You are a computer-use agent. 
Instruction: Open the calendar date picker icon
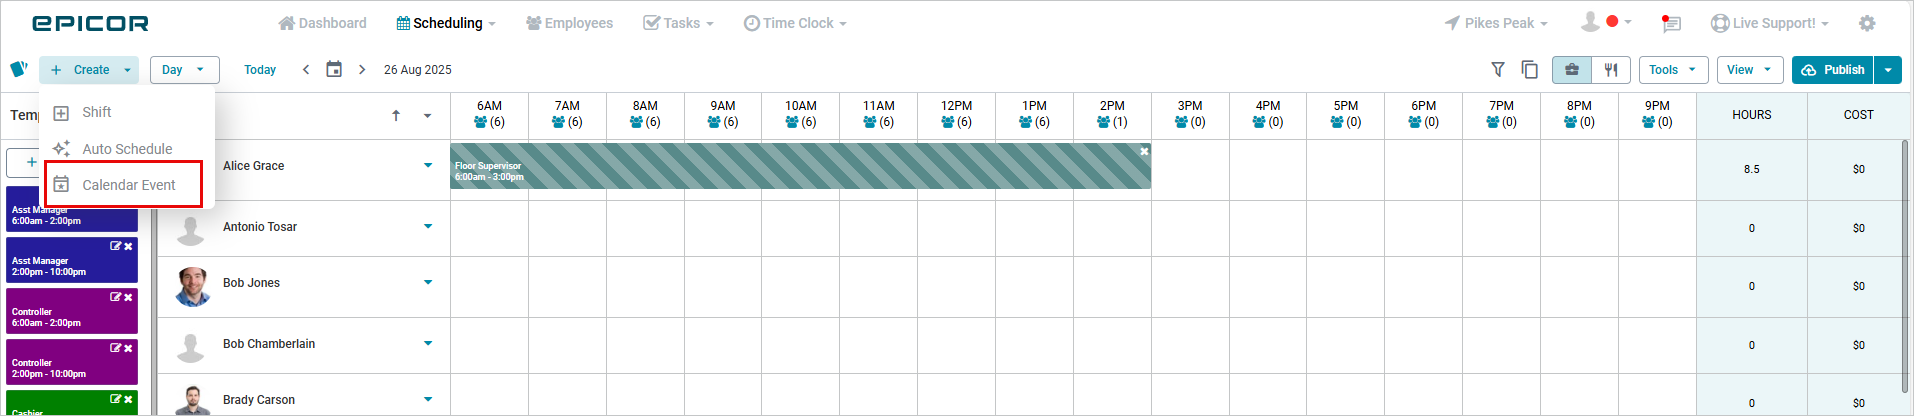pyautogui.click(x=334, y=70)
